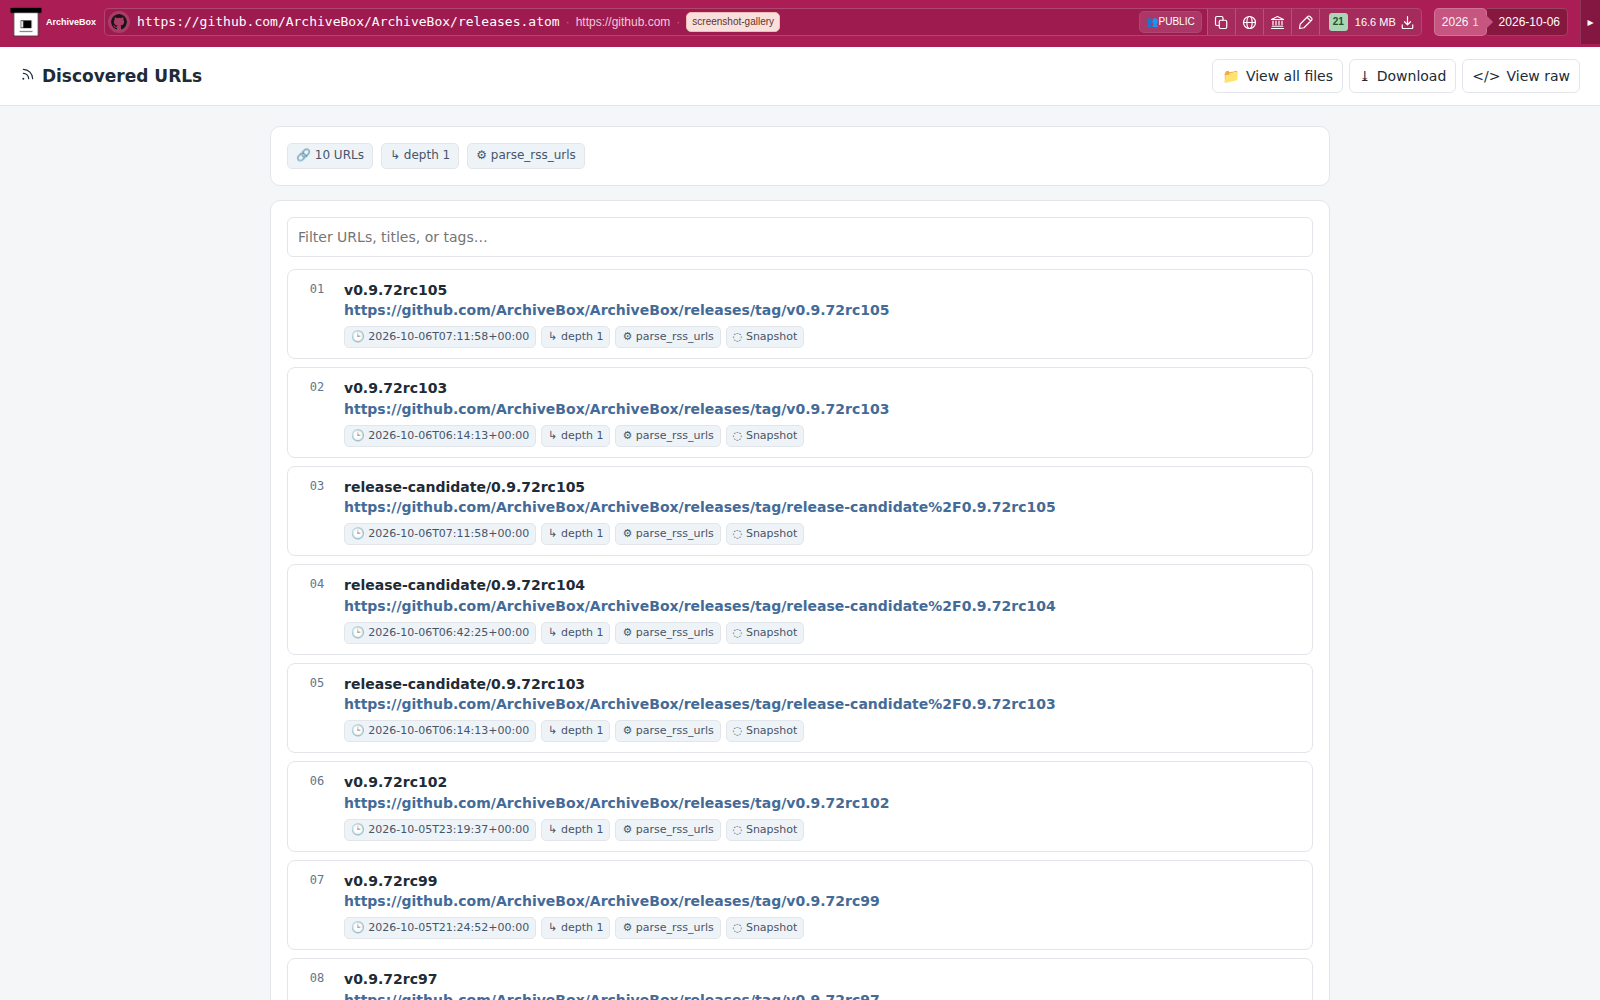The height and width of the screenshot is (1000, 1600).
Task: Click the PUBLIC visibility badge
Action: pyautogui.click(x=1171, y=22)
